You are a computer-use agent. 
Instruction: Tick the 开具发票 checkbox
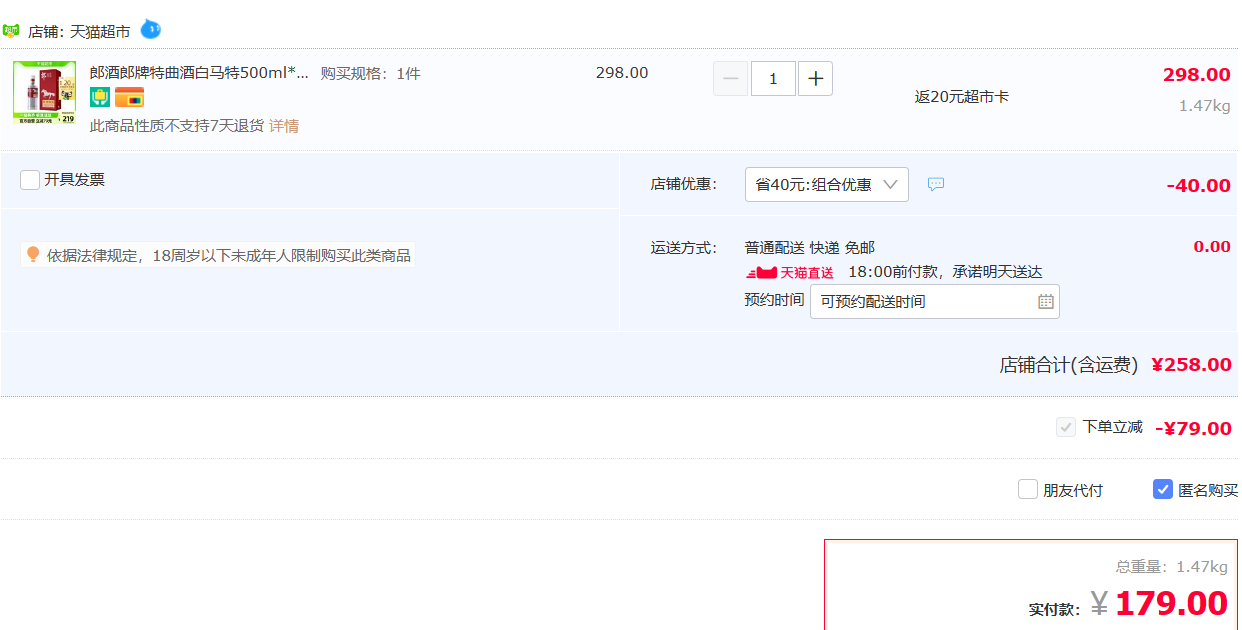[x=30, y=180]
